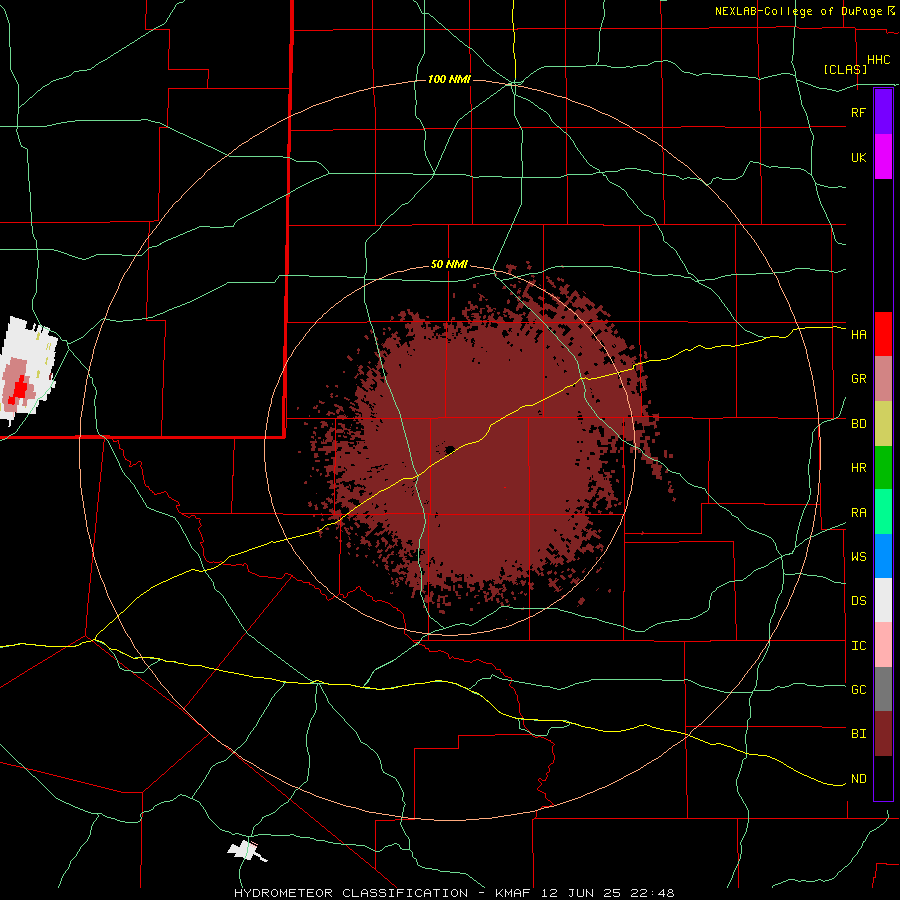
Task: Click the RF legend label
Action: pyautogui.click(x=858, y=112)
